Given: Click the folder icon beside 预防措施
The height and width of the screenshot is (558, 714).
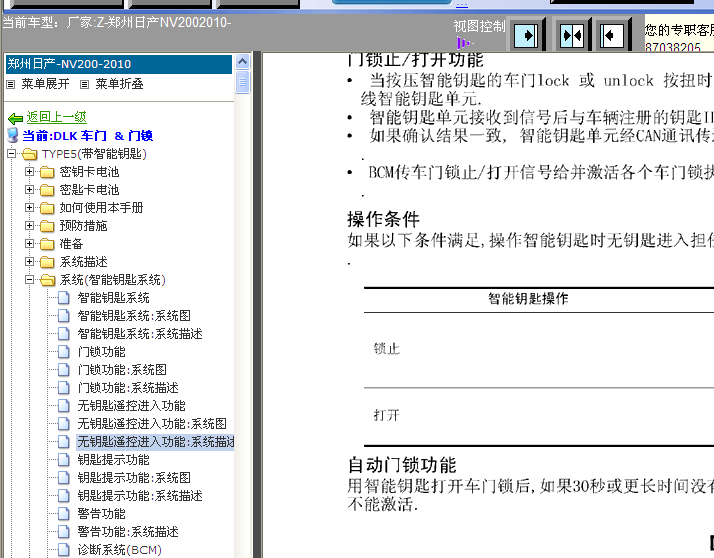Looking at the screenshot, I should 47,226.
